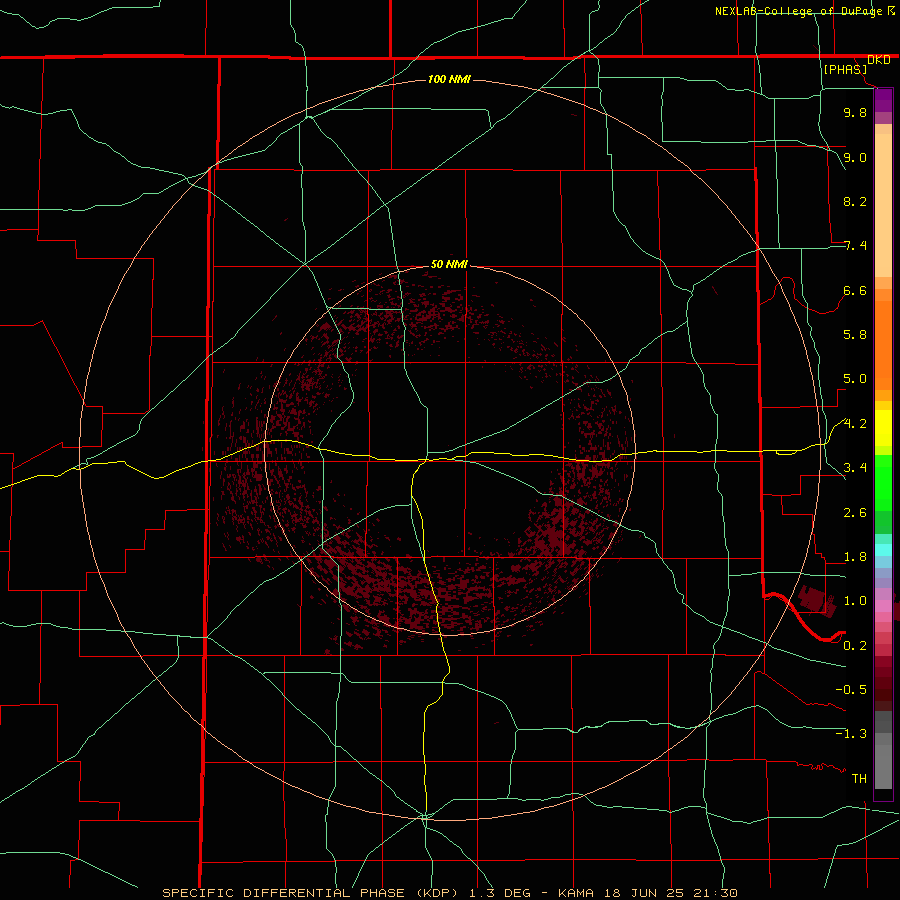Click the 2.6 value on the color scale

(x=855, y=513)
